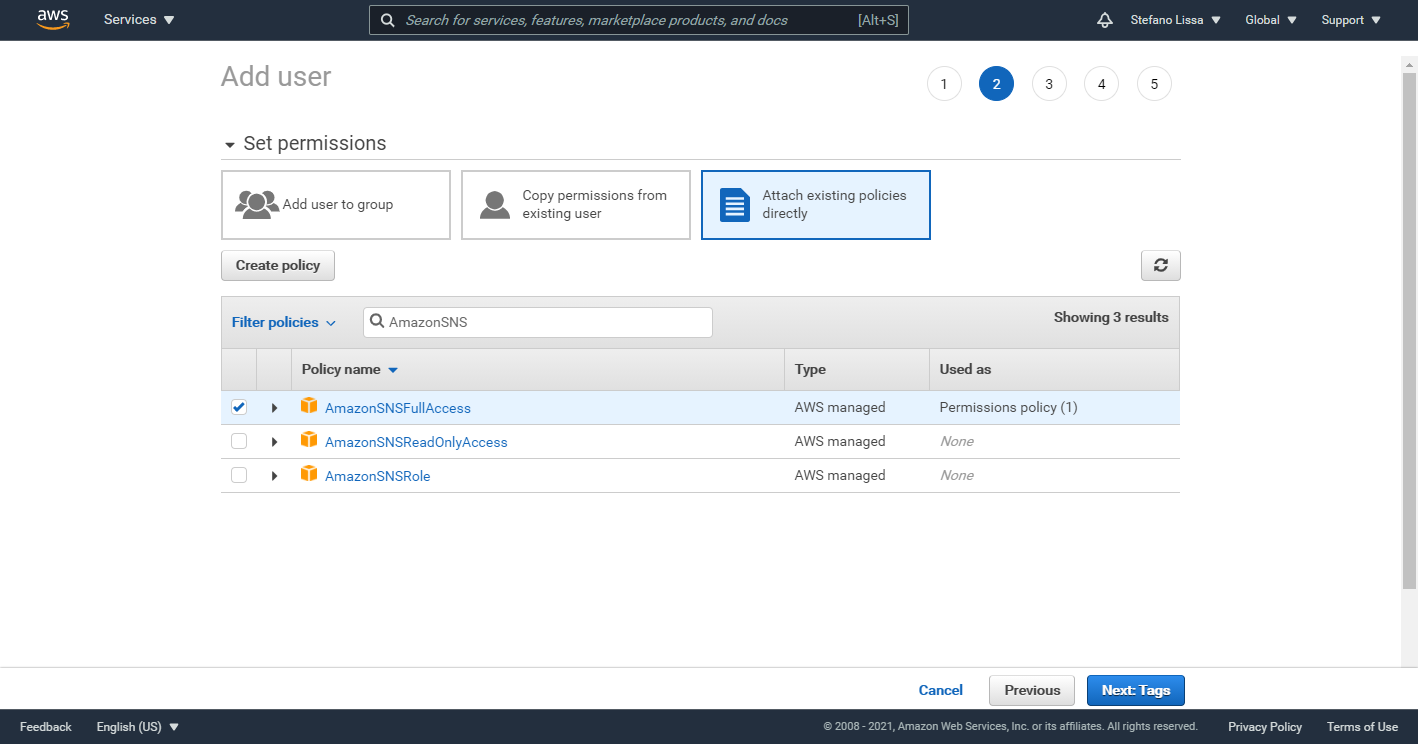Viewport: 1418px width, 744px height.
Task: Uncheck the AmazonSNSFullAccess checkbox
Action: click(x=239, y=407)
